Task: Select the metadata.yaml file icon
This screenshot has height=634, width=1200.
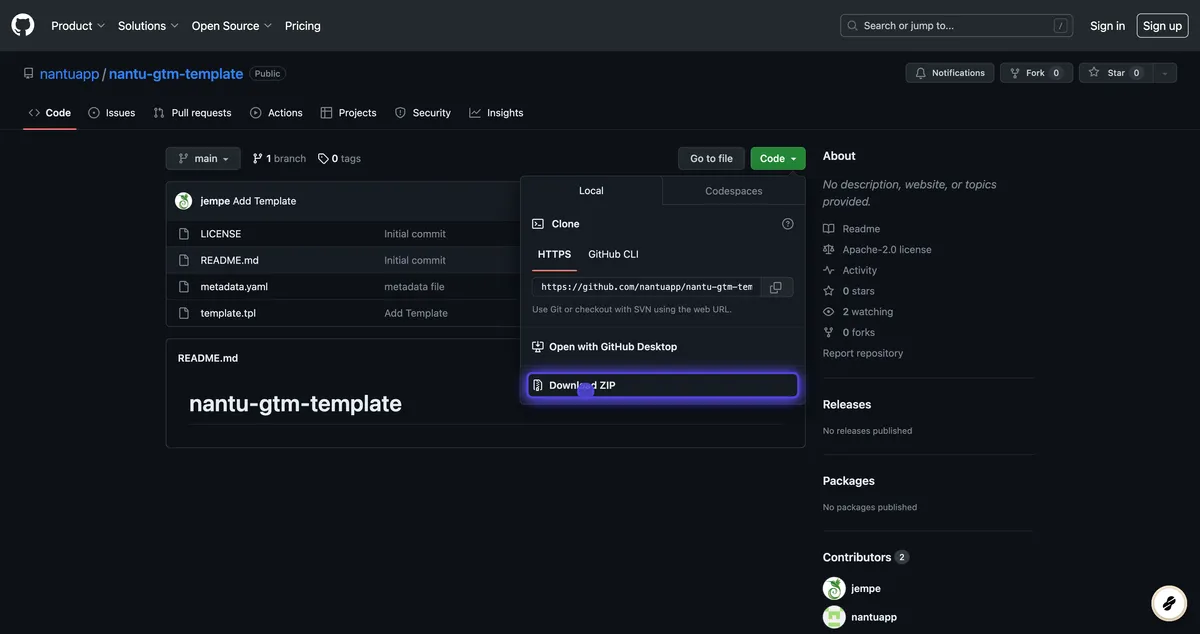Action: (x=184, y=287)
